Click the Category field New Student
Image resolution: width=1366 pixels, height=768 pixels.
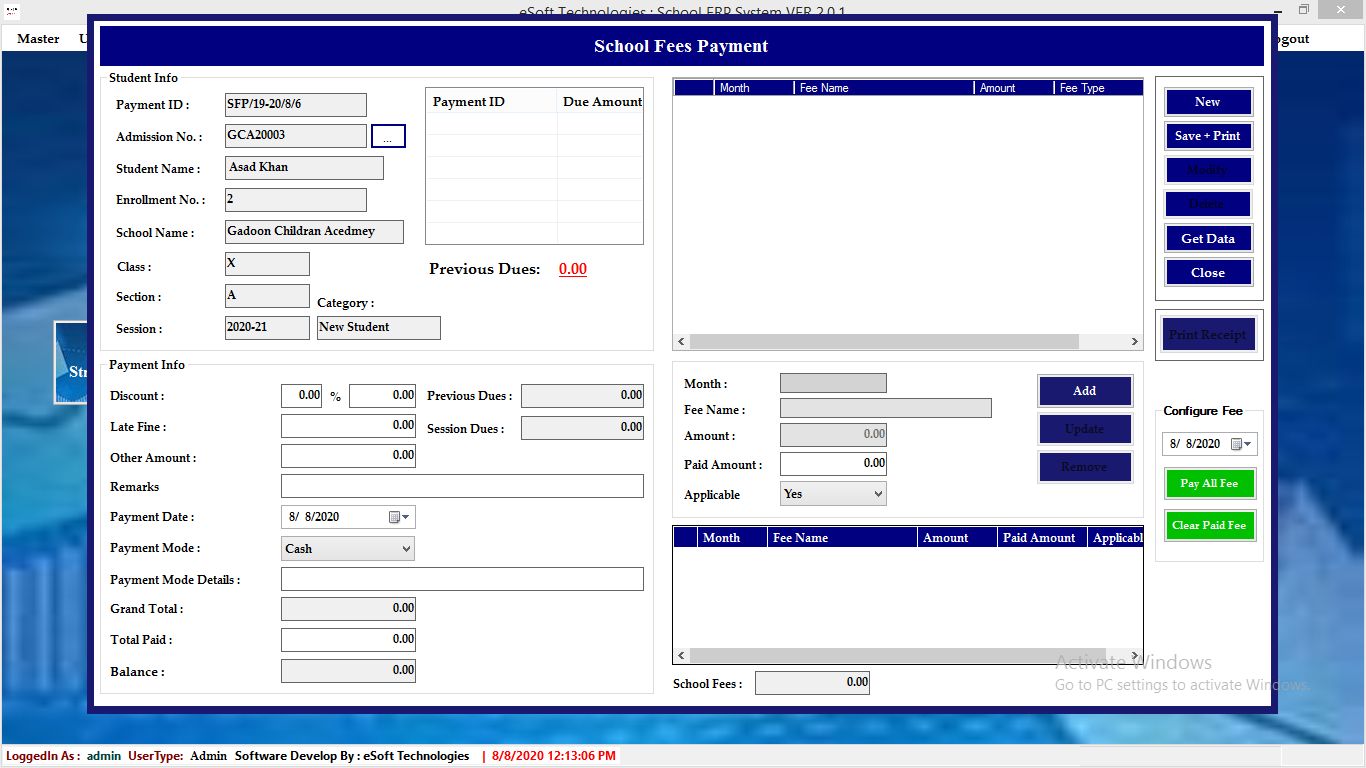[x=379, y=328]
